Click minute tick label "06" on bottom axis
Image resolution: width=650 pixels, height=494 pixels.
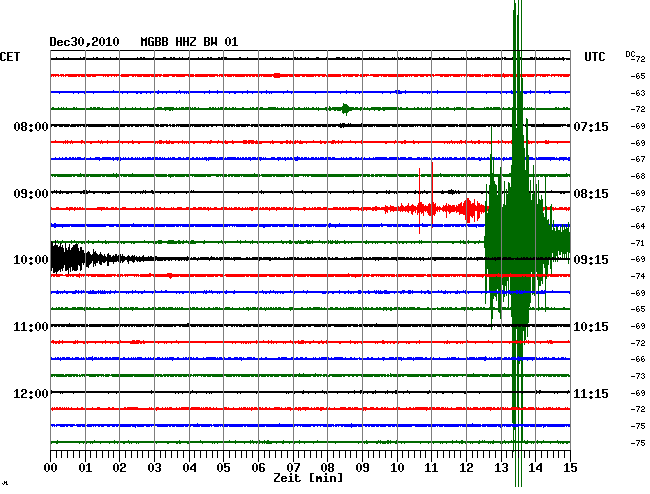coord(258,468)
